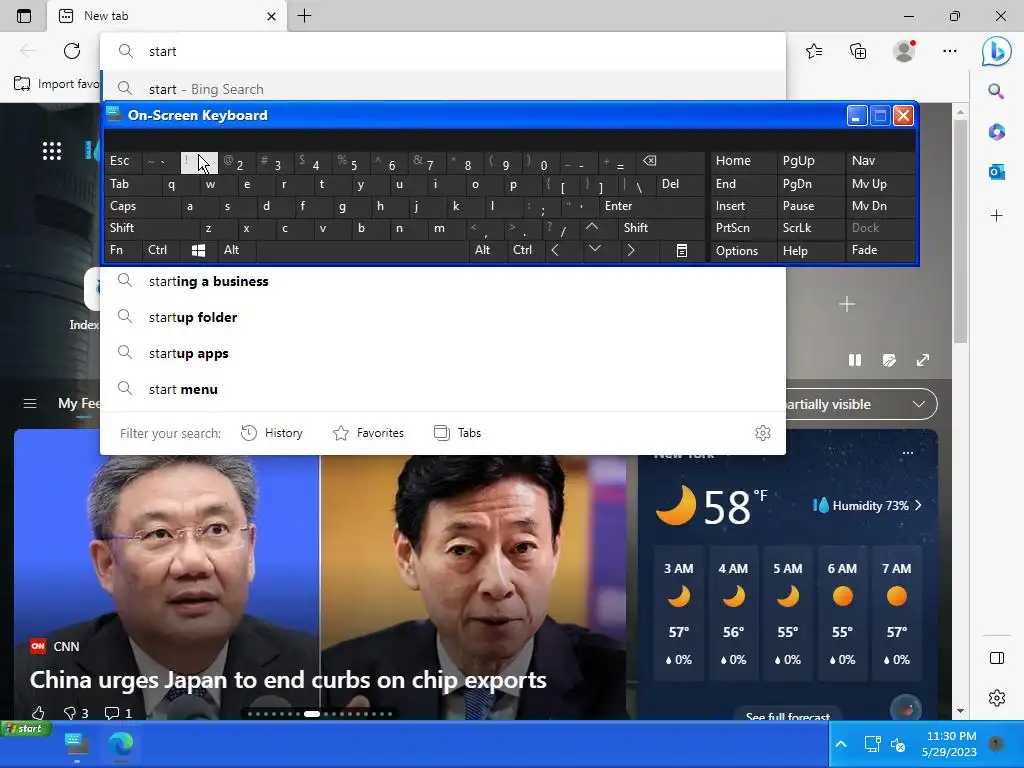Filter search by History
1024x768 pixels.
[x=272, y=433]
